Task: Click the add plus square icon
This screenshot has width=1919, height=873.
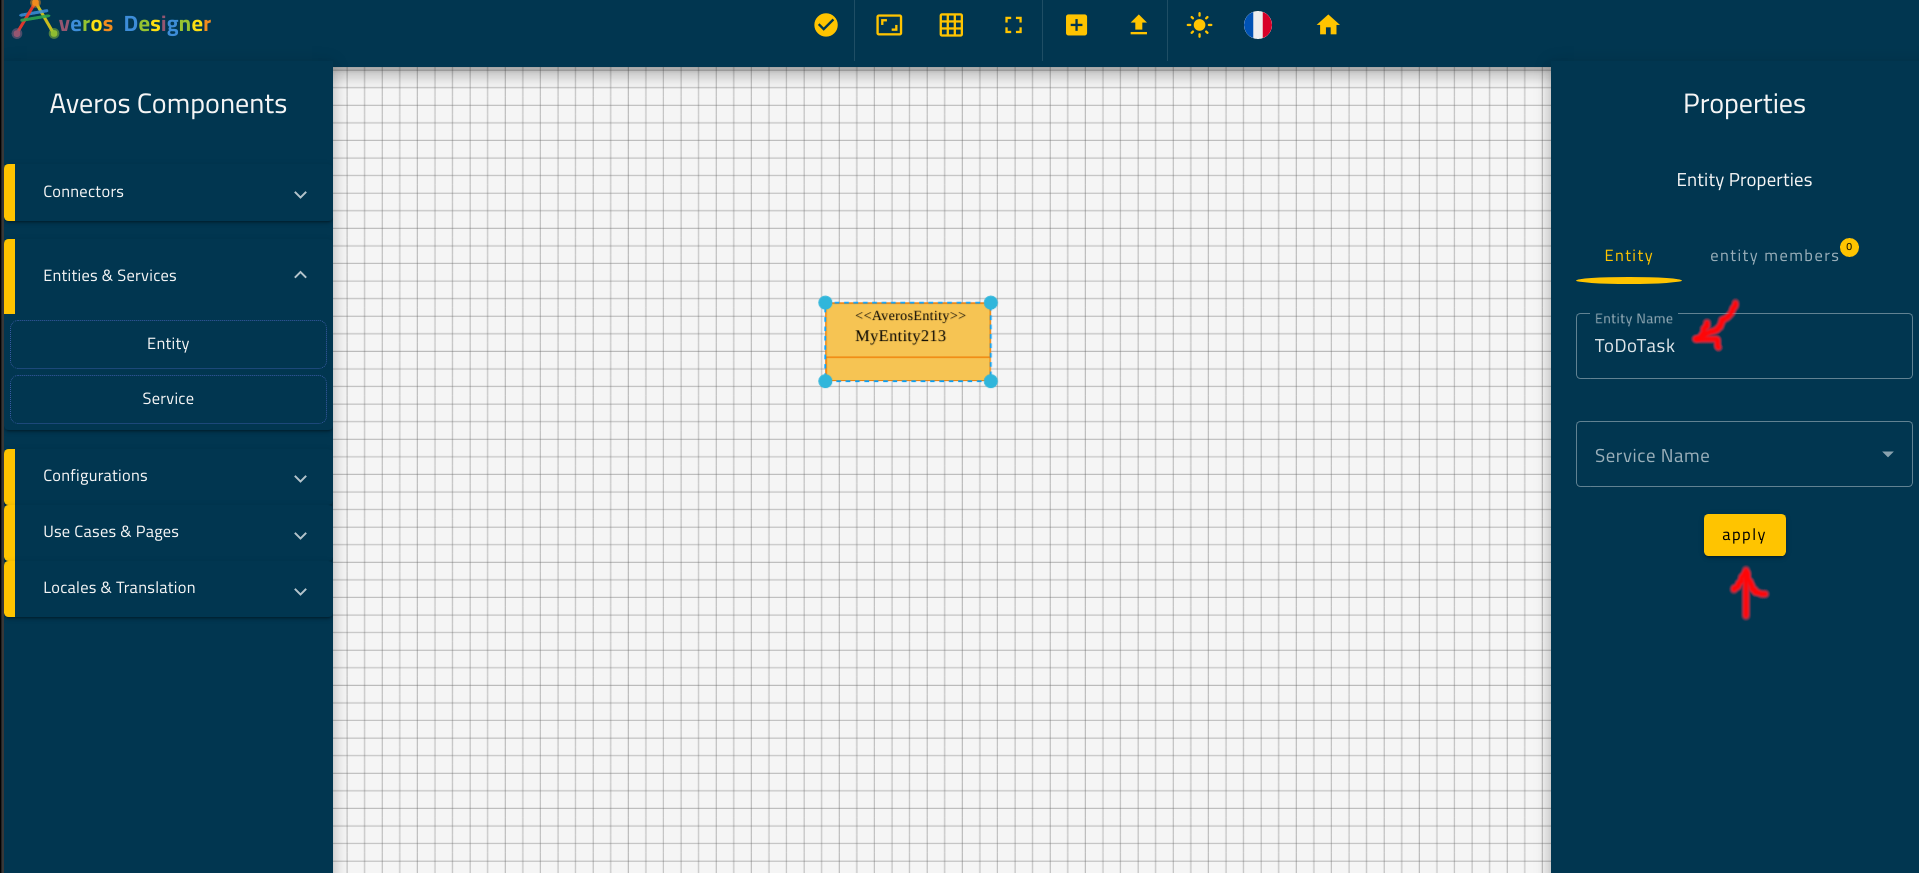Action: click(1076, 25)
